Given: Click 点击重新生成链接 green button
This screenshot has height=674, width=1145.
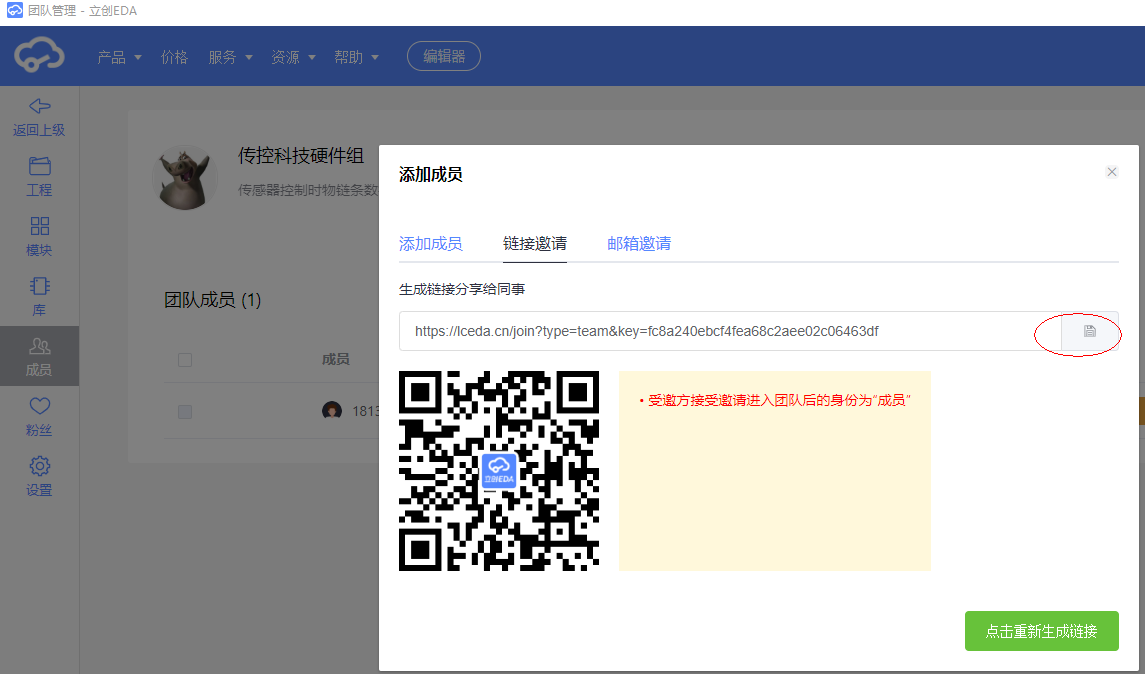Looking at the screenshot, I should [x=1041, y=631].
